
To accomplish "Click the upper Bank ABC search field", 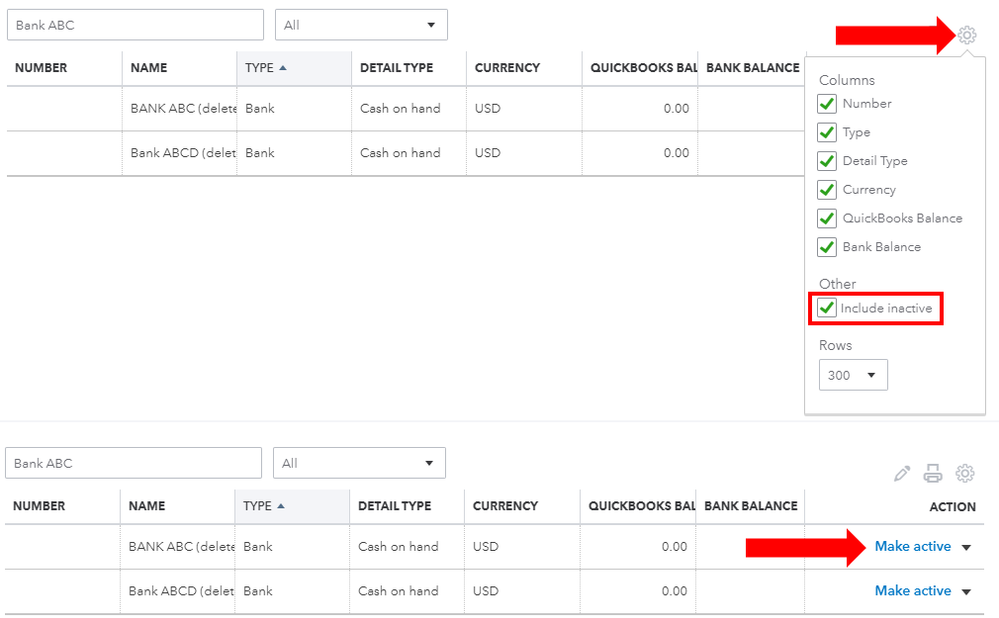I will (x=135, y=25).
